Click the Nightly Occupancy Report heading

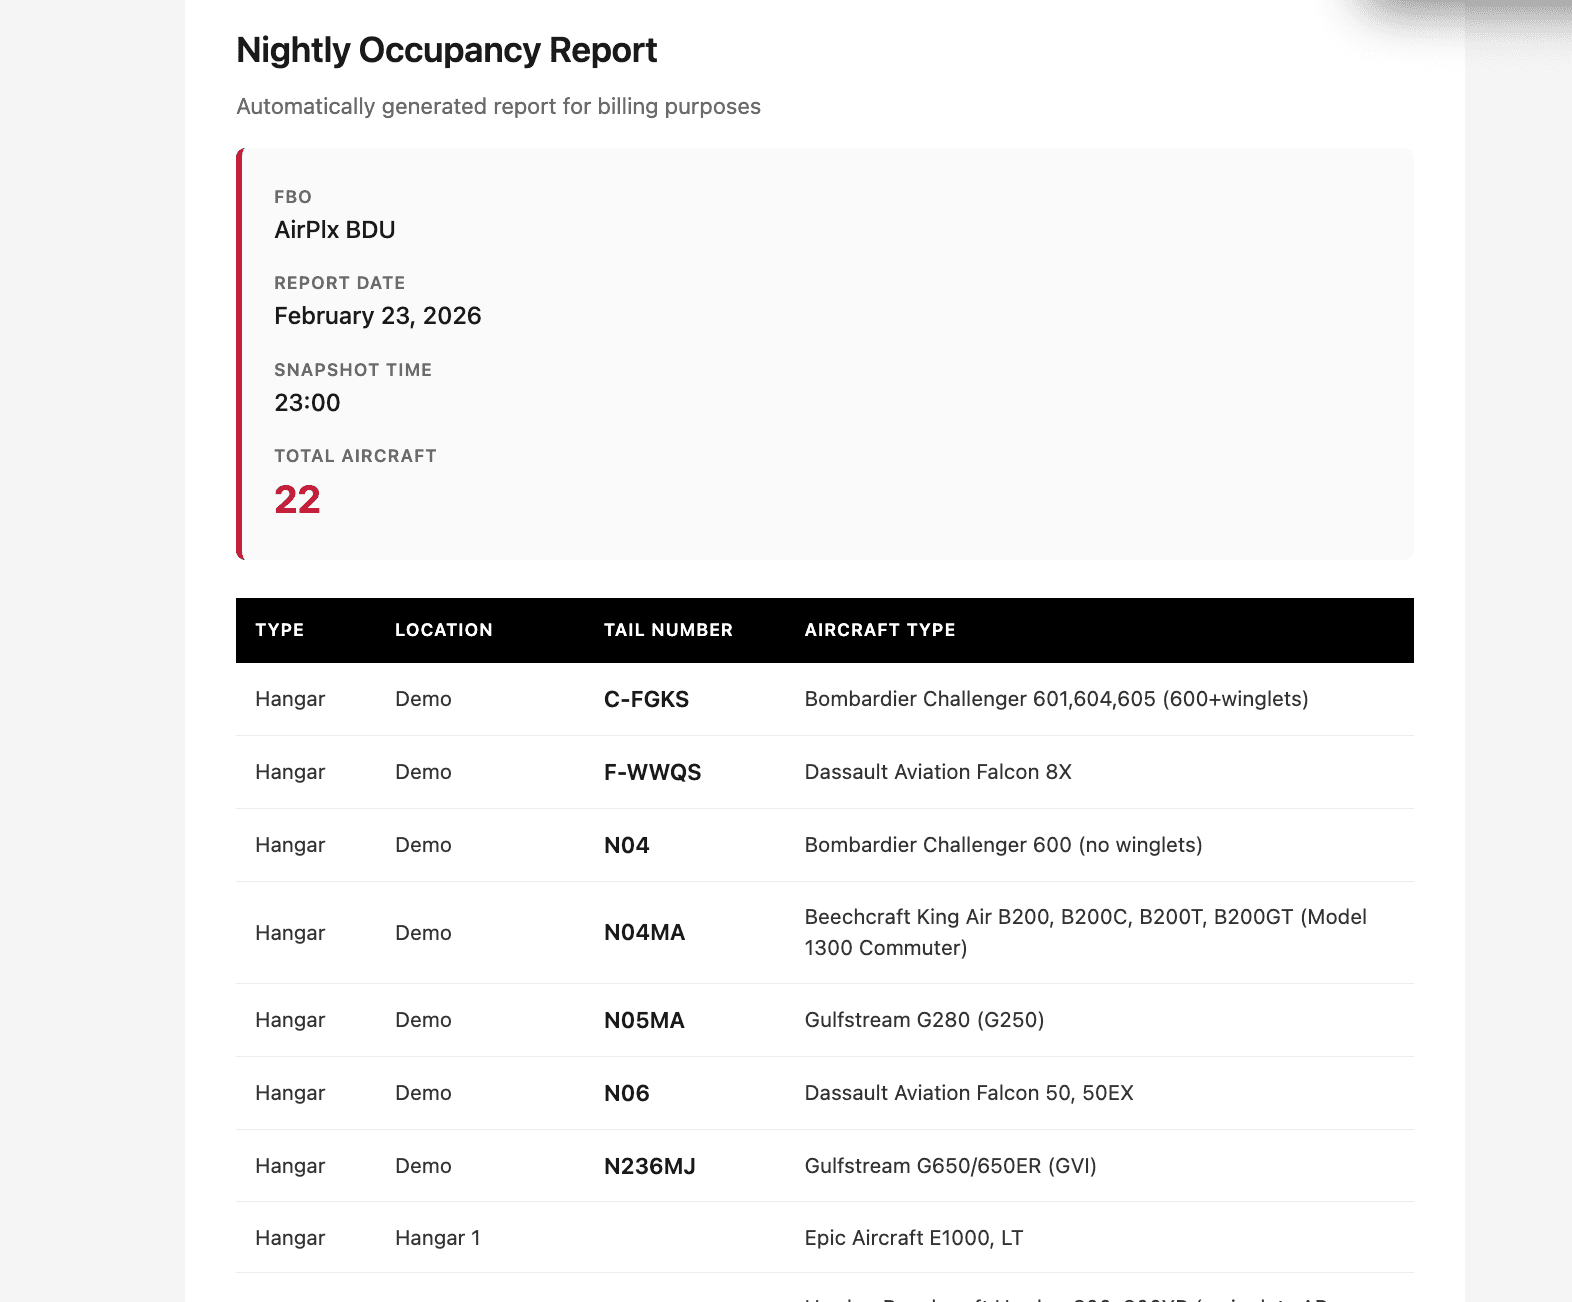point(446,50)
